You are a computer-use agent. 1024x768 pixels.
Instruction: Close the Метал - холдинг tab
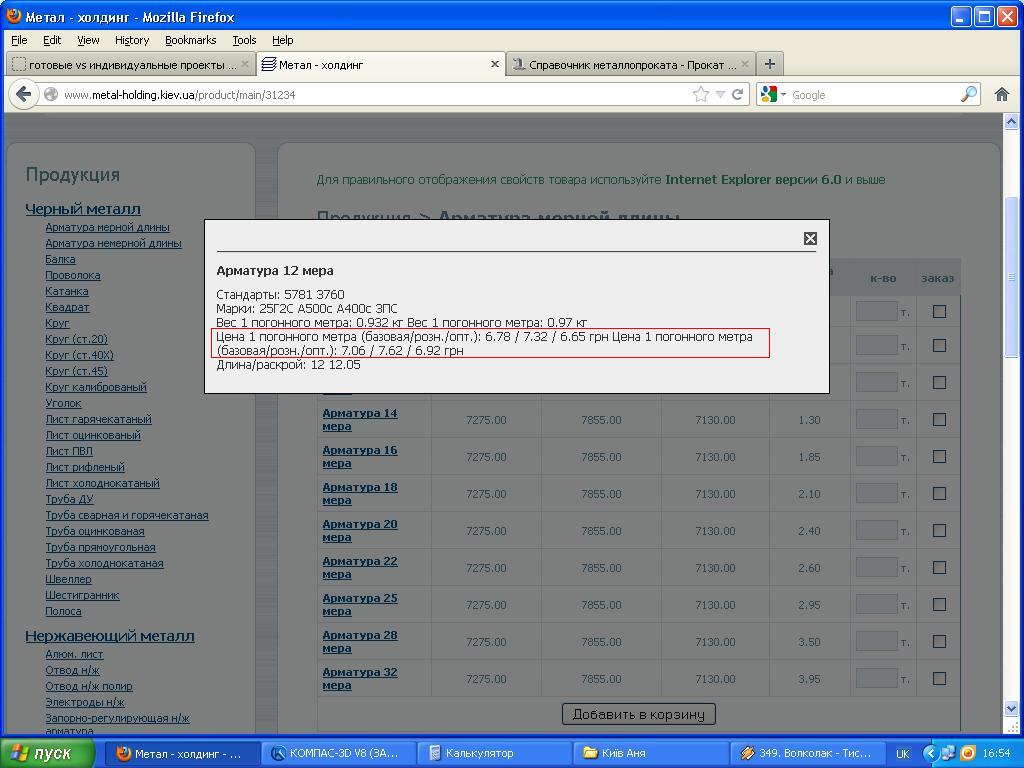coord(494,64)
